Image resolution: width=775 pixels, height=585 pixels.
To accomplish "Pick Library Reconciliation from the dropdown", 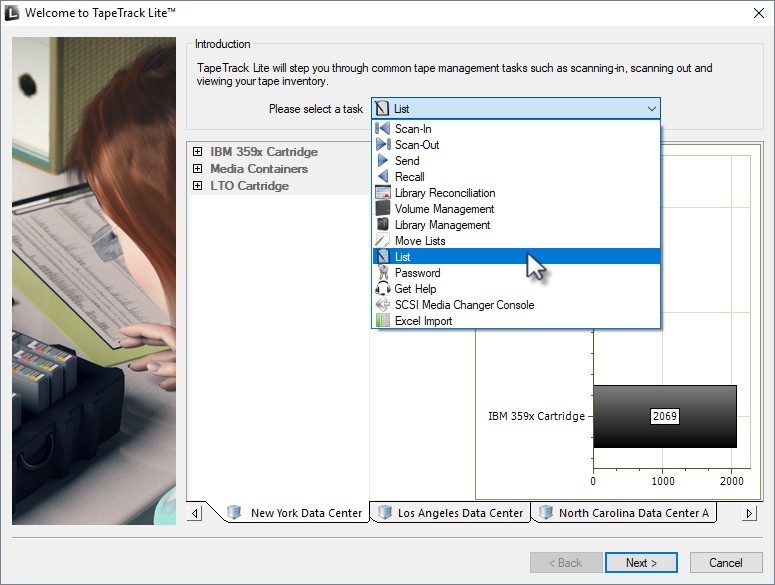I will point(516,193).
